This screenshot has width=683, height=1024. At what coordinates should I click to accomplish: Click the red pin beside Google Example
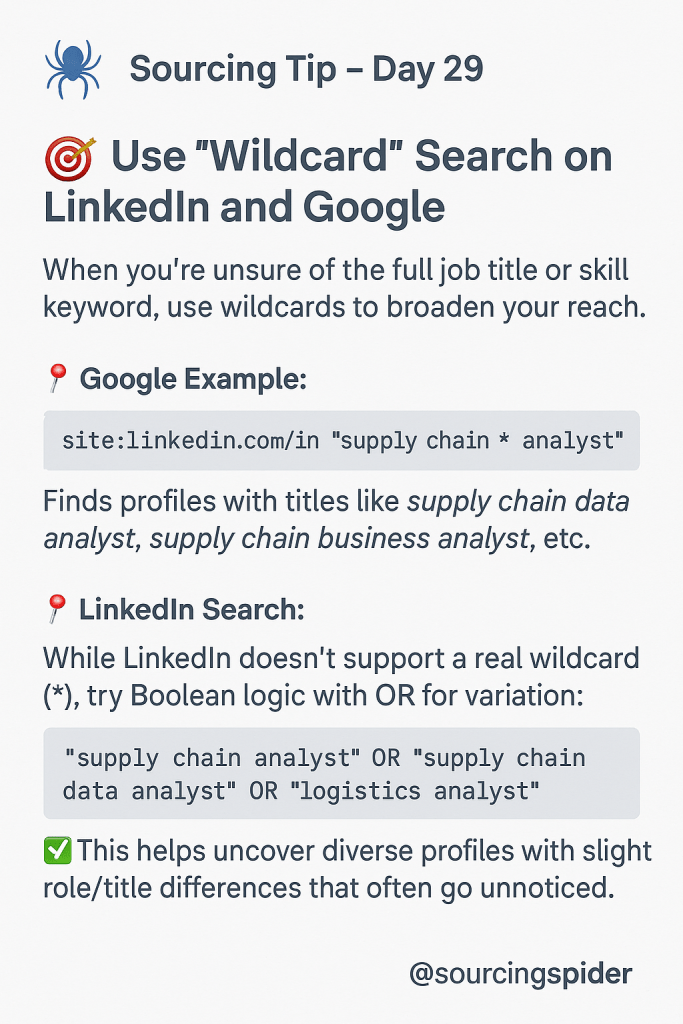(56, 379)
